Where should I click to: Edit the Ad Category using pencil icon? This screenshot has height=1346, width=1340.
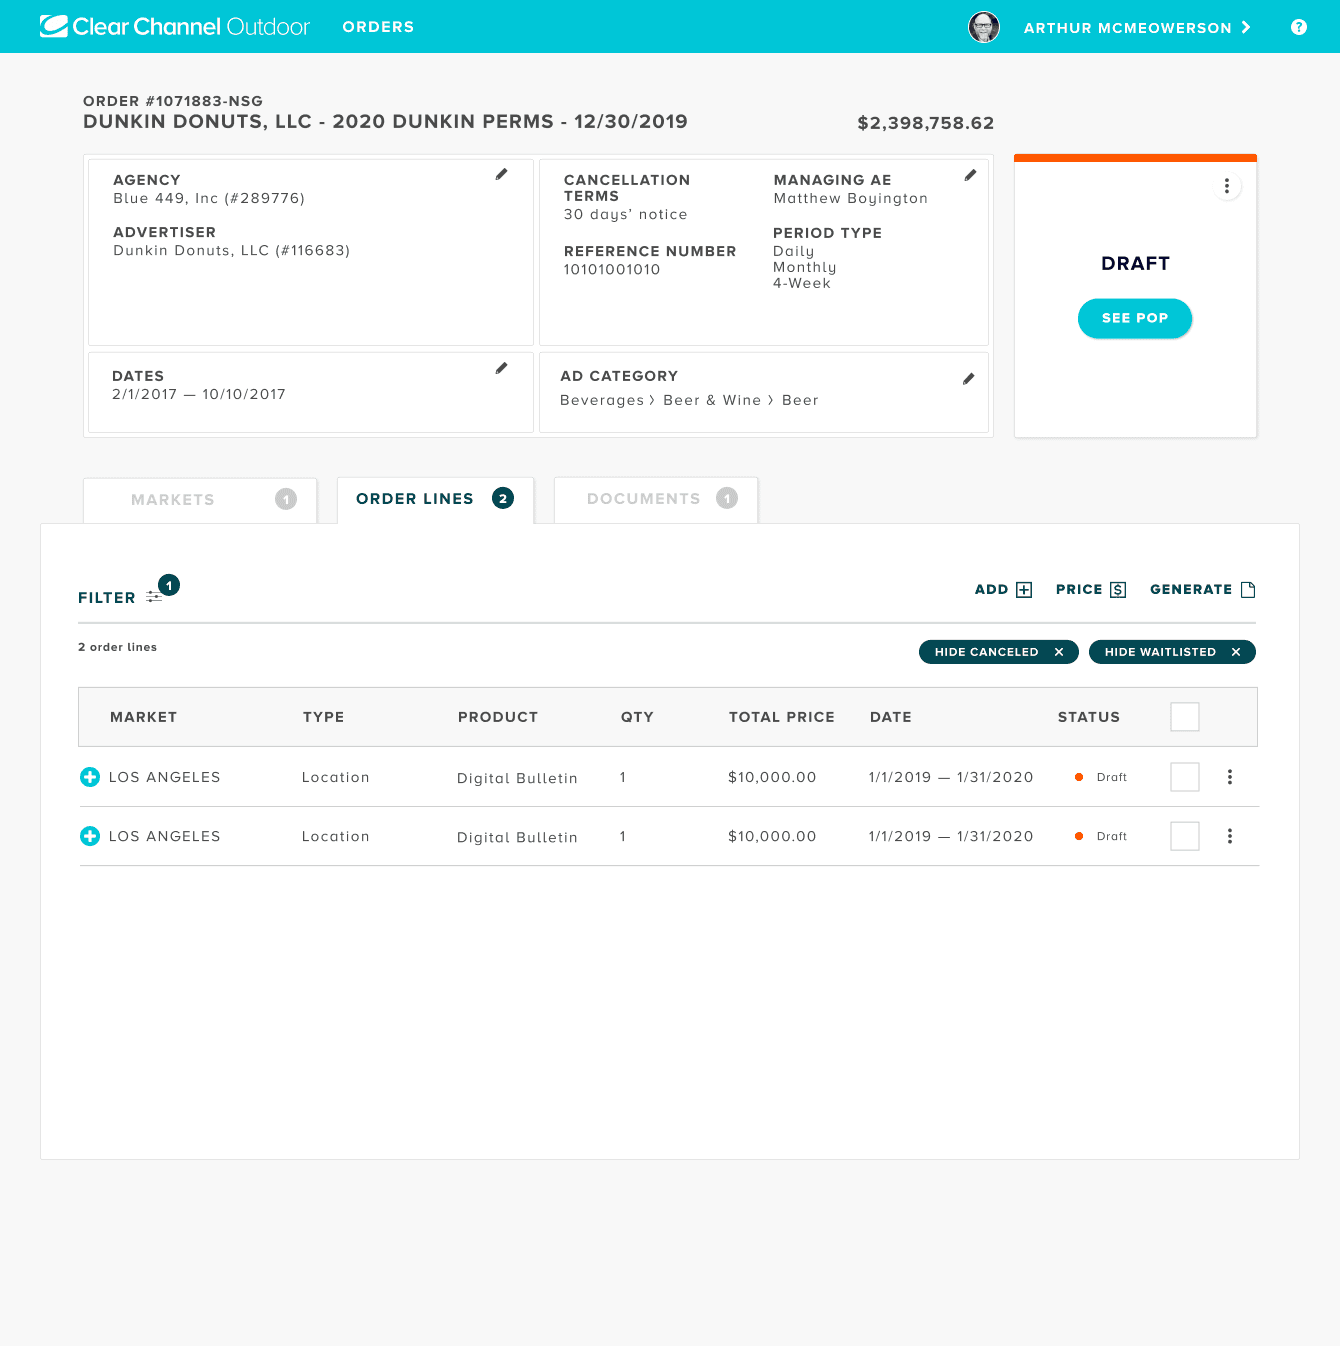tap(968, 379)
